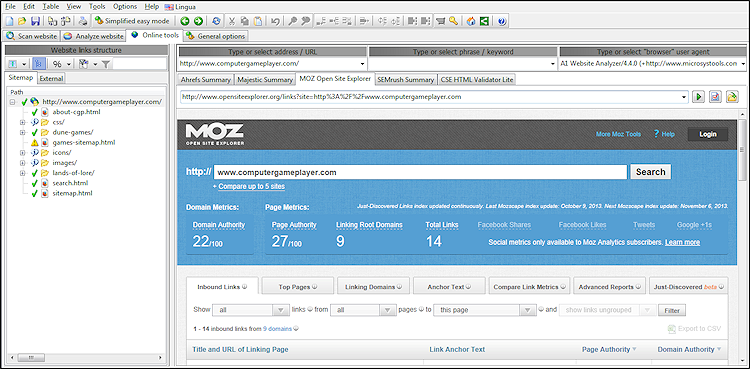Click the green Go play icon beside URL
Image resolution: width=750 pixels, height=369 pixels.
pyautogui.click(x=698, y=97)
